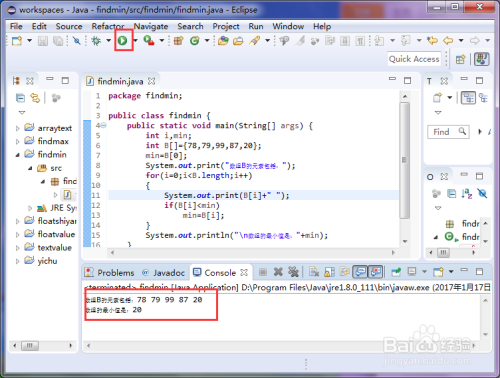Open the Navigate menu
The image size is (500, 378).
151,26
